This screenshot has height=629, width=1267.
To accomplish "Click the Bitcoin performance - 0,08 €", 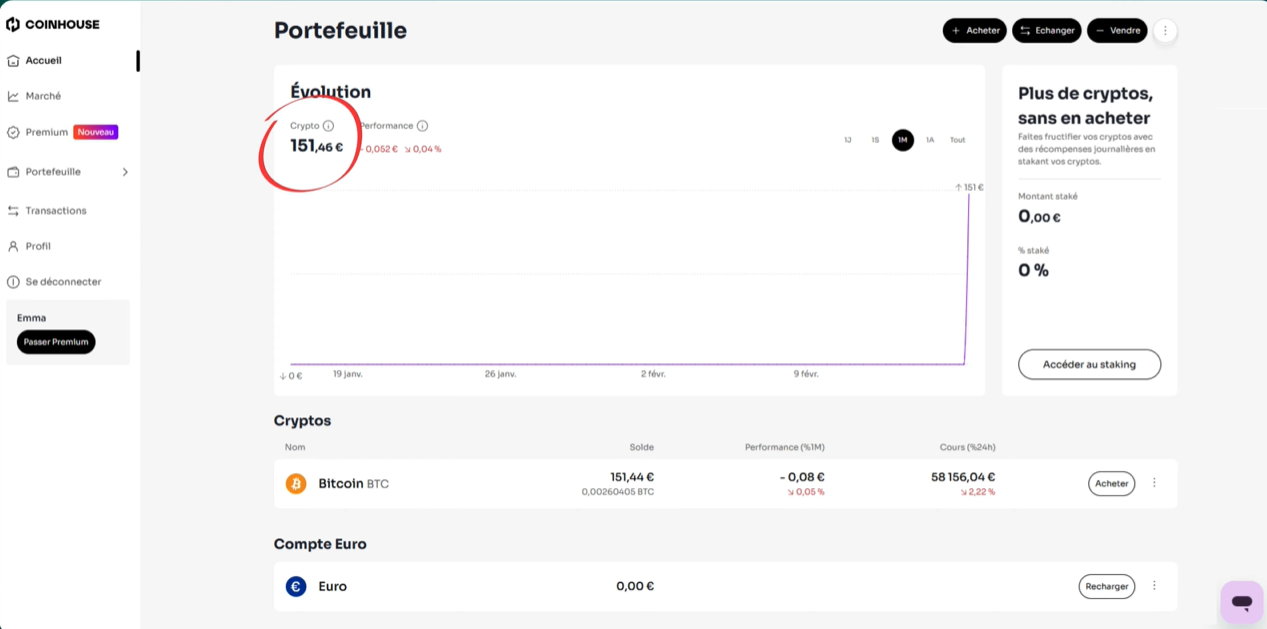I will point(803,477).
